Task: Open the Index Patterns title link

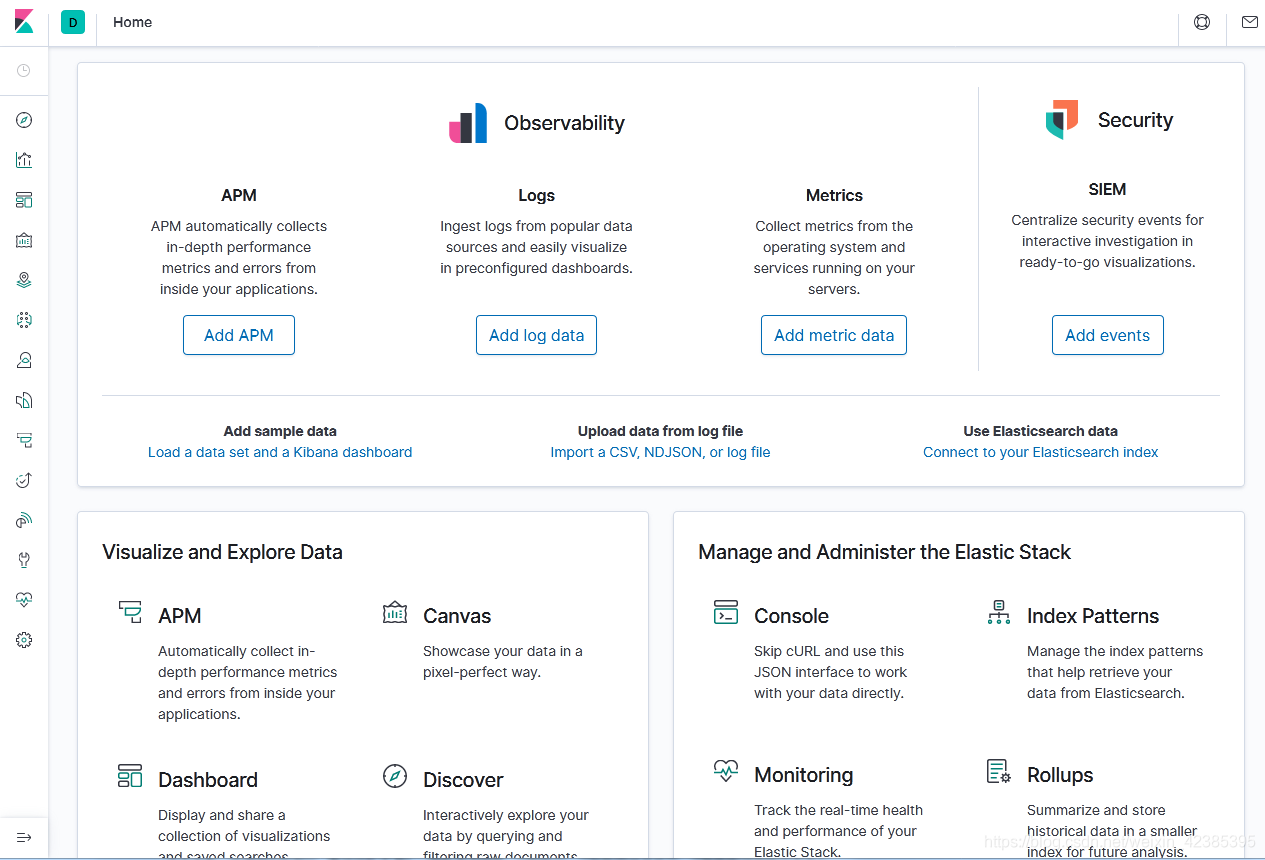Action: coord(1093,616)
